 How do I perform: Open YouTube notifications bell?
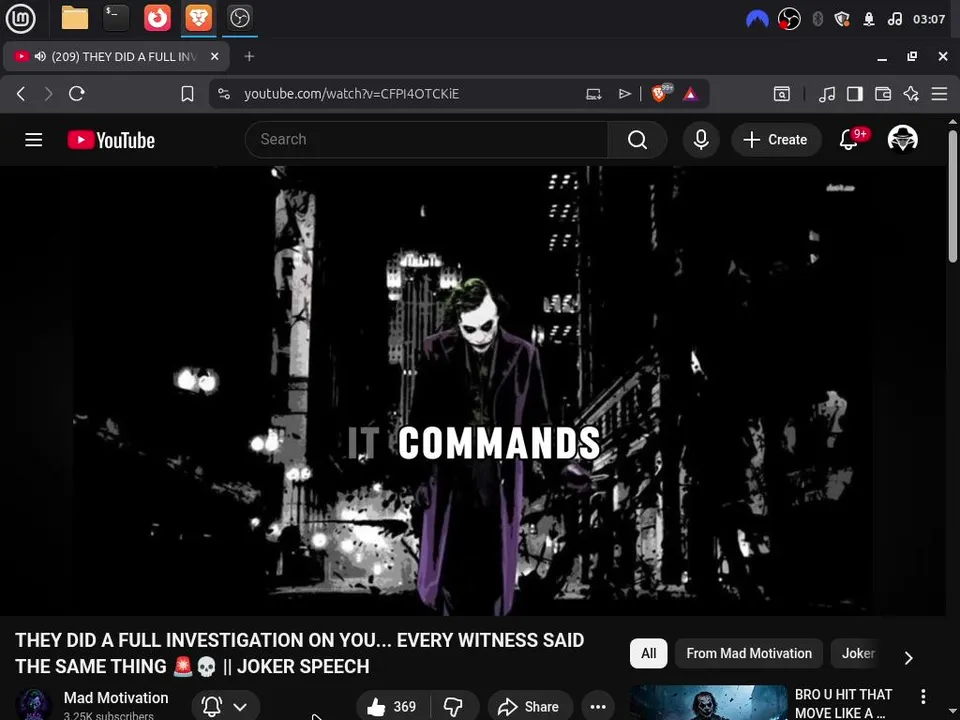(x=849, y=140)
